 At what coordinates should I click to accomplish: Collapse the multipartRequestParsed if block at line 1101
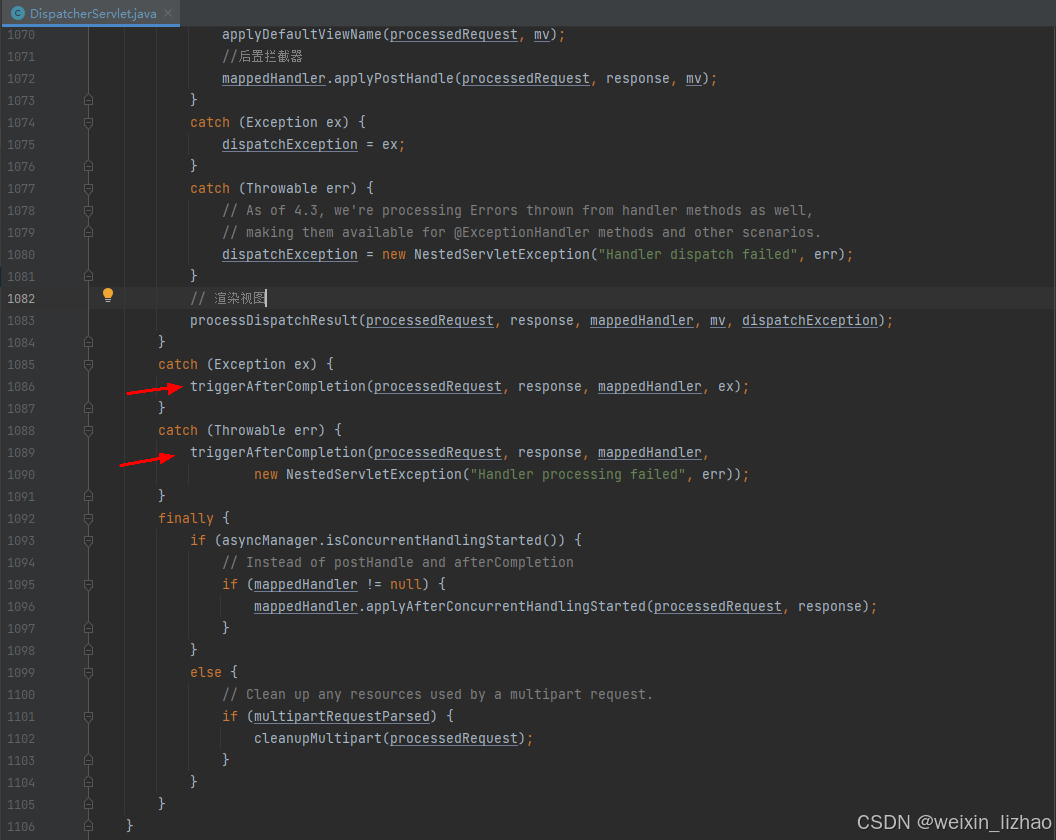(x=88, y=717)
